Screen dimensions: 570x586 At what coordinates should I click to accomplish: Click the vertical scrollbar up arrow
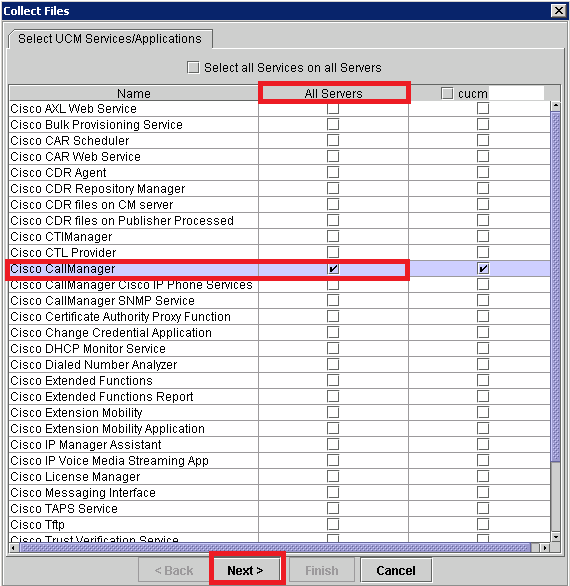[x=556, y=106]
